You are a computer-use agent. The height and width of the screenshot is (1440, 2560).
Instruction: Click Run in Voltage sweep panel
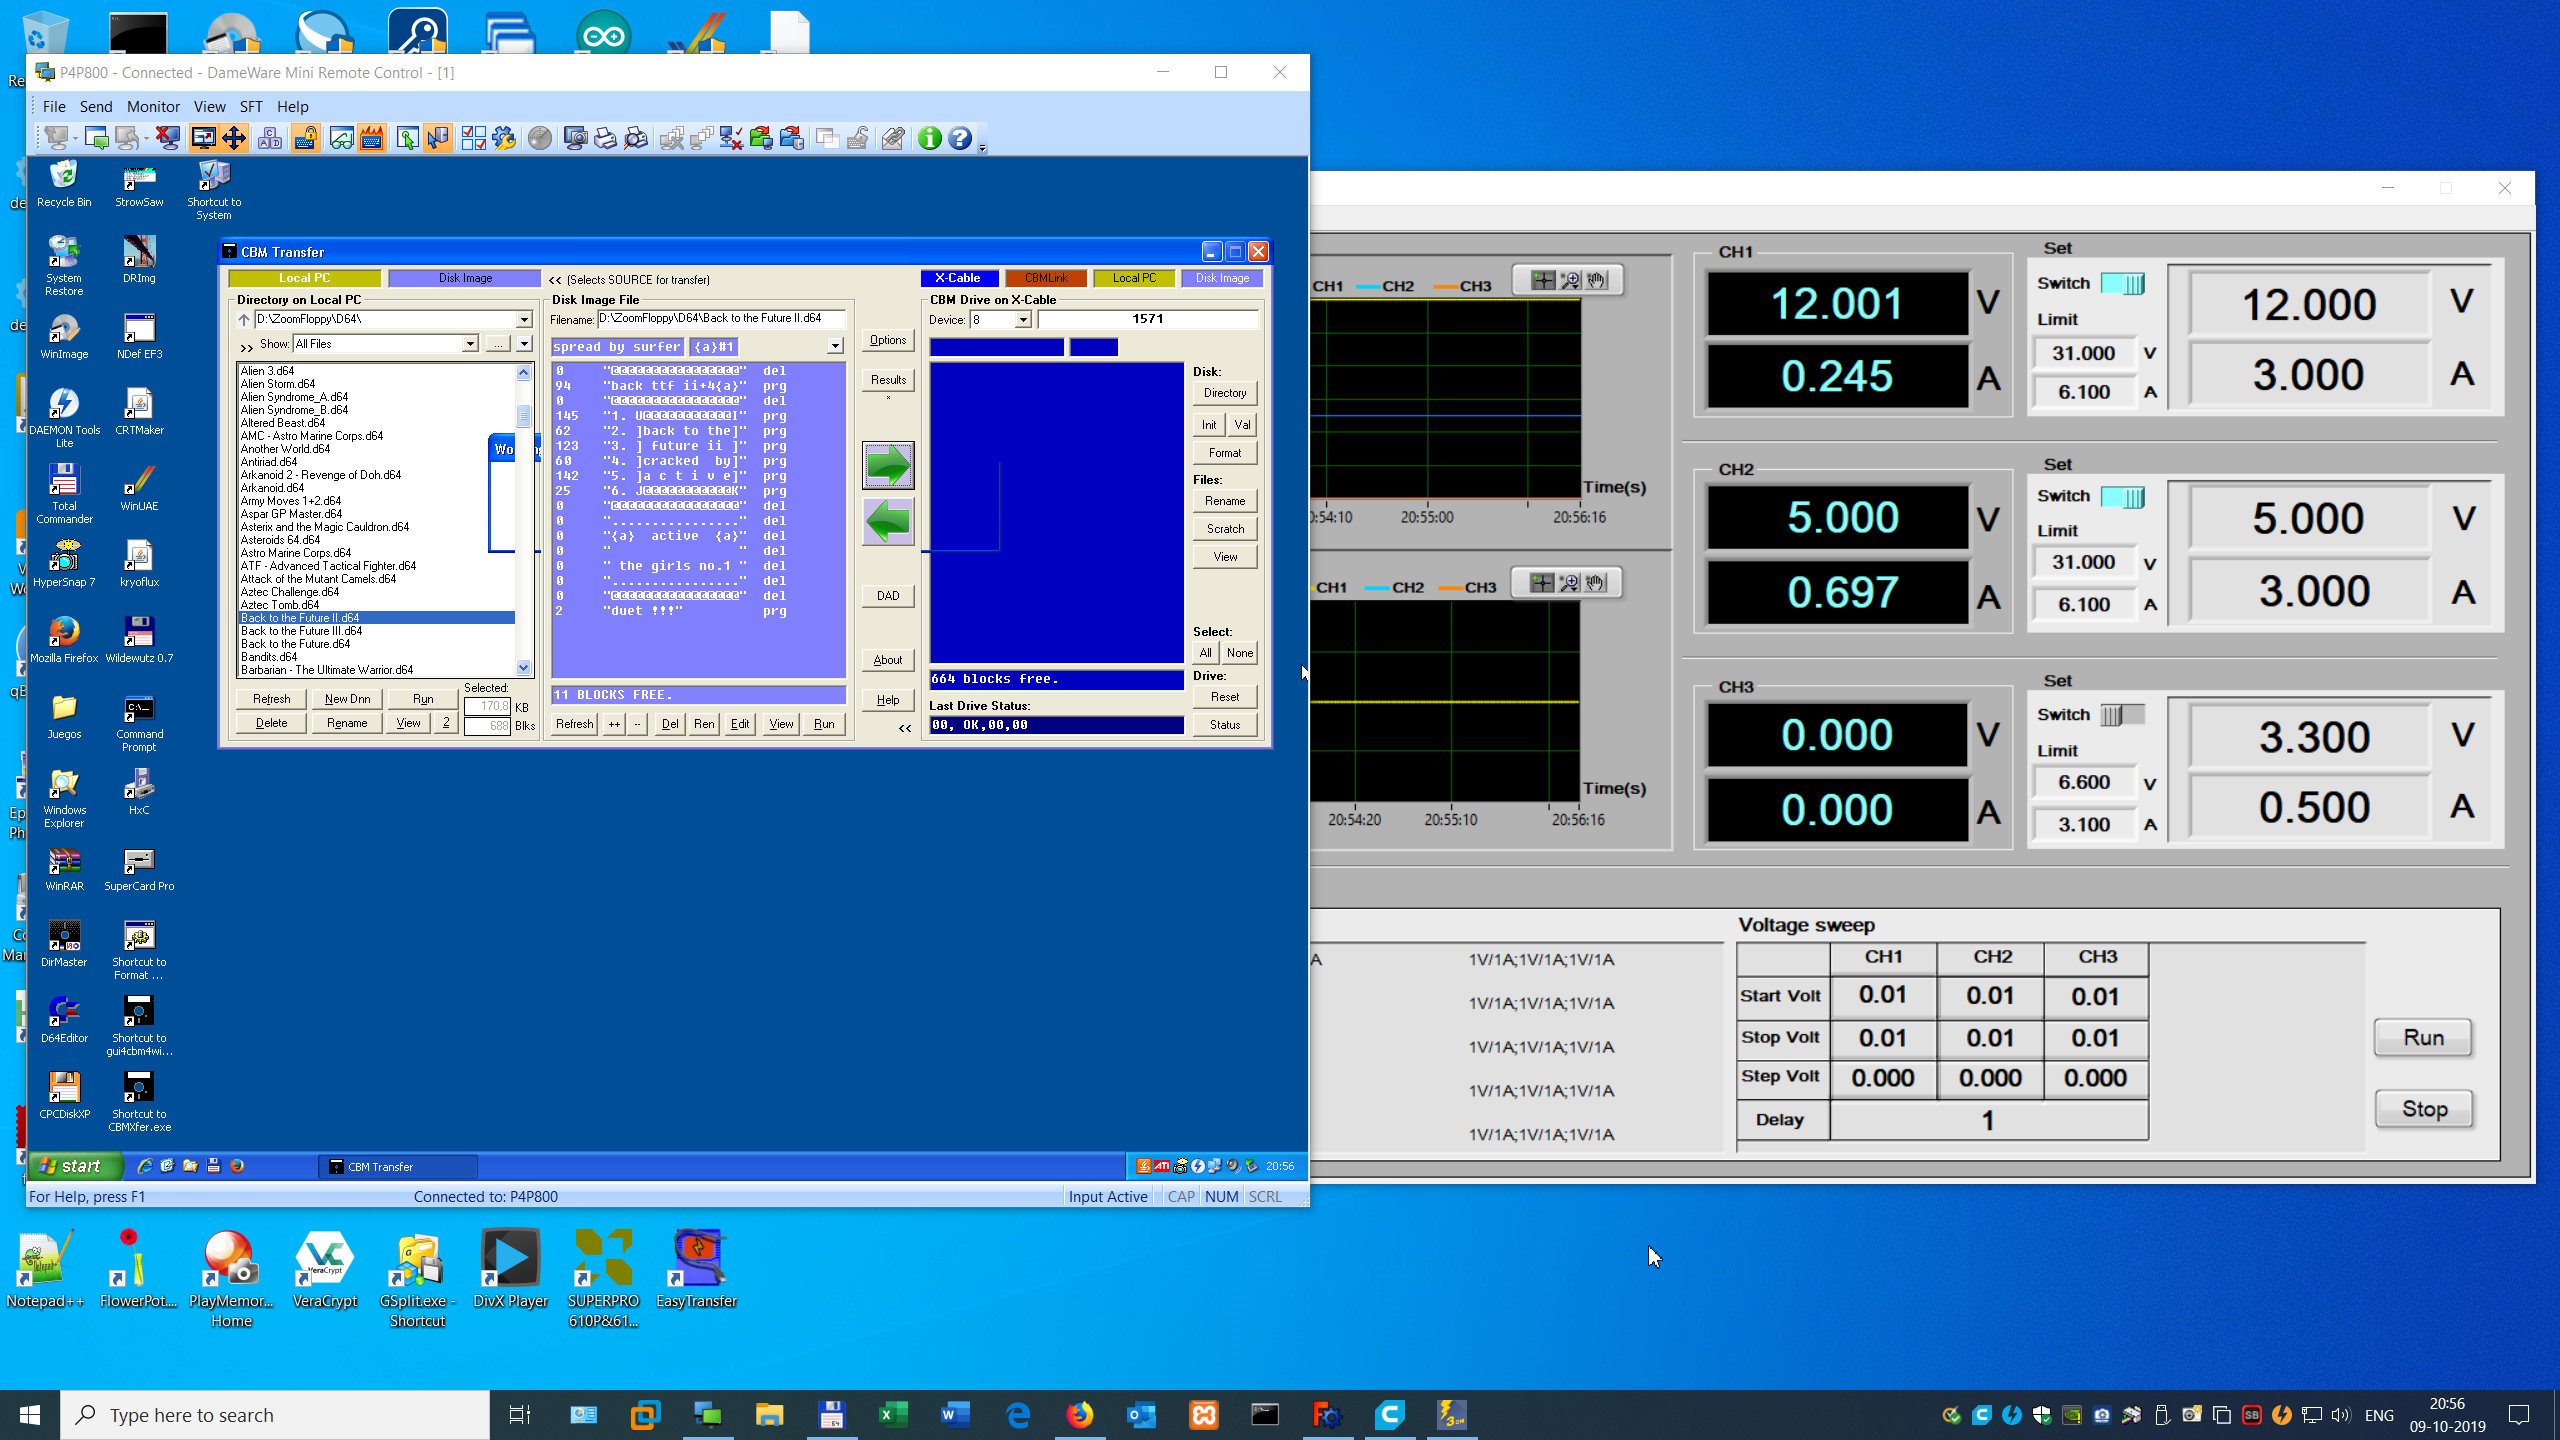2424,1037
